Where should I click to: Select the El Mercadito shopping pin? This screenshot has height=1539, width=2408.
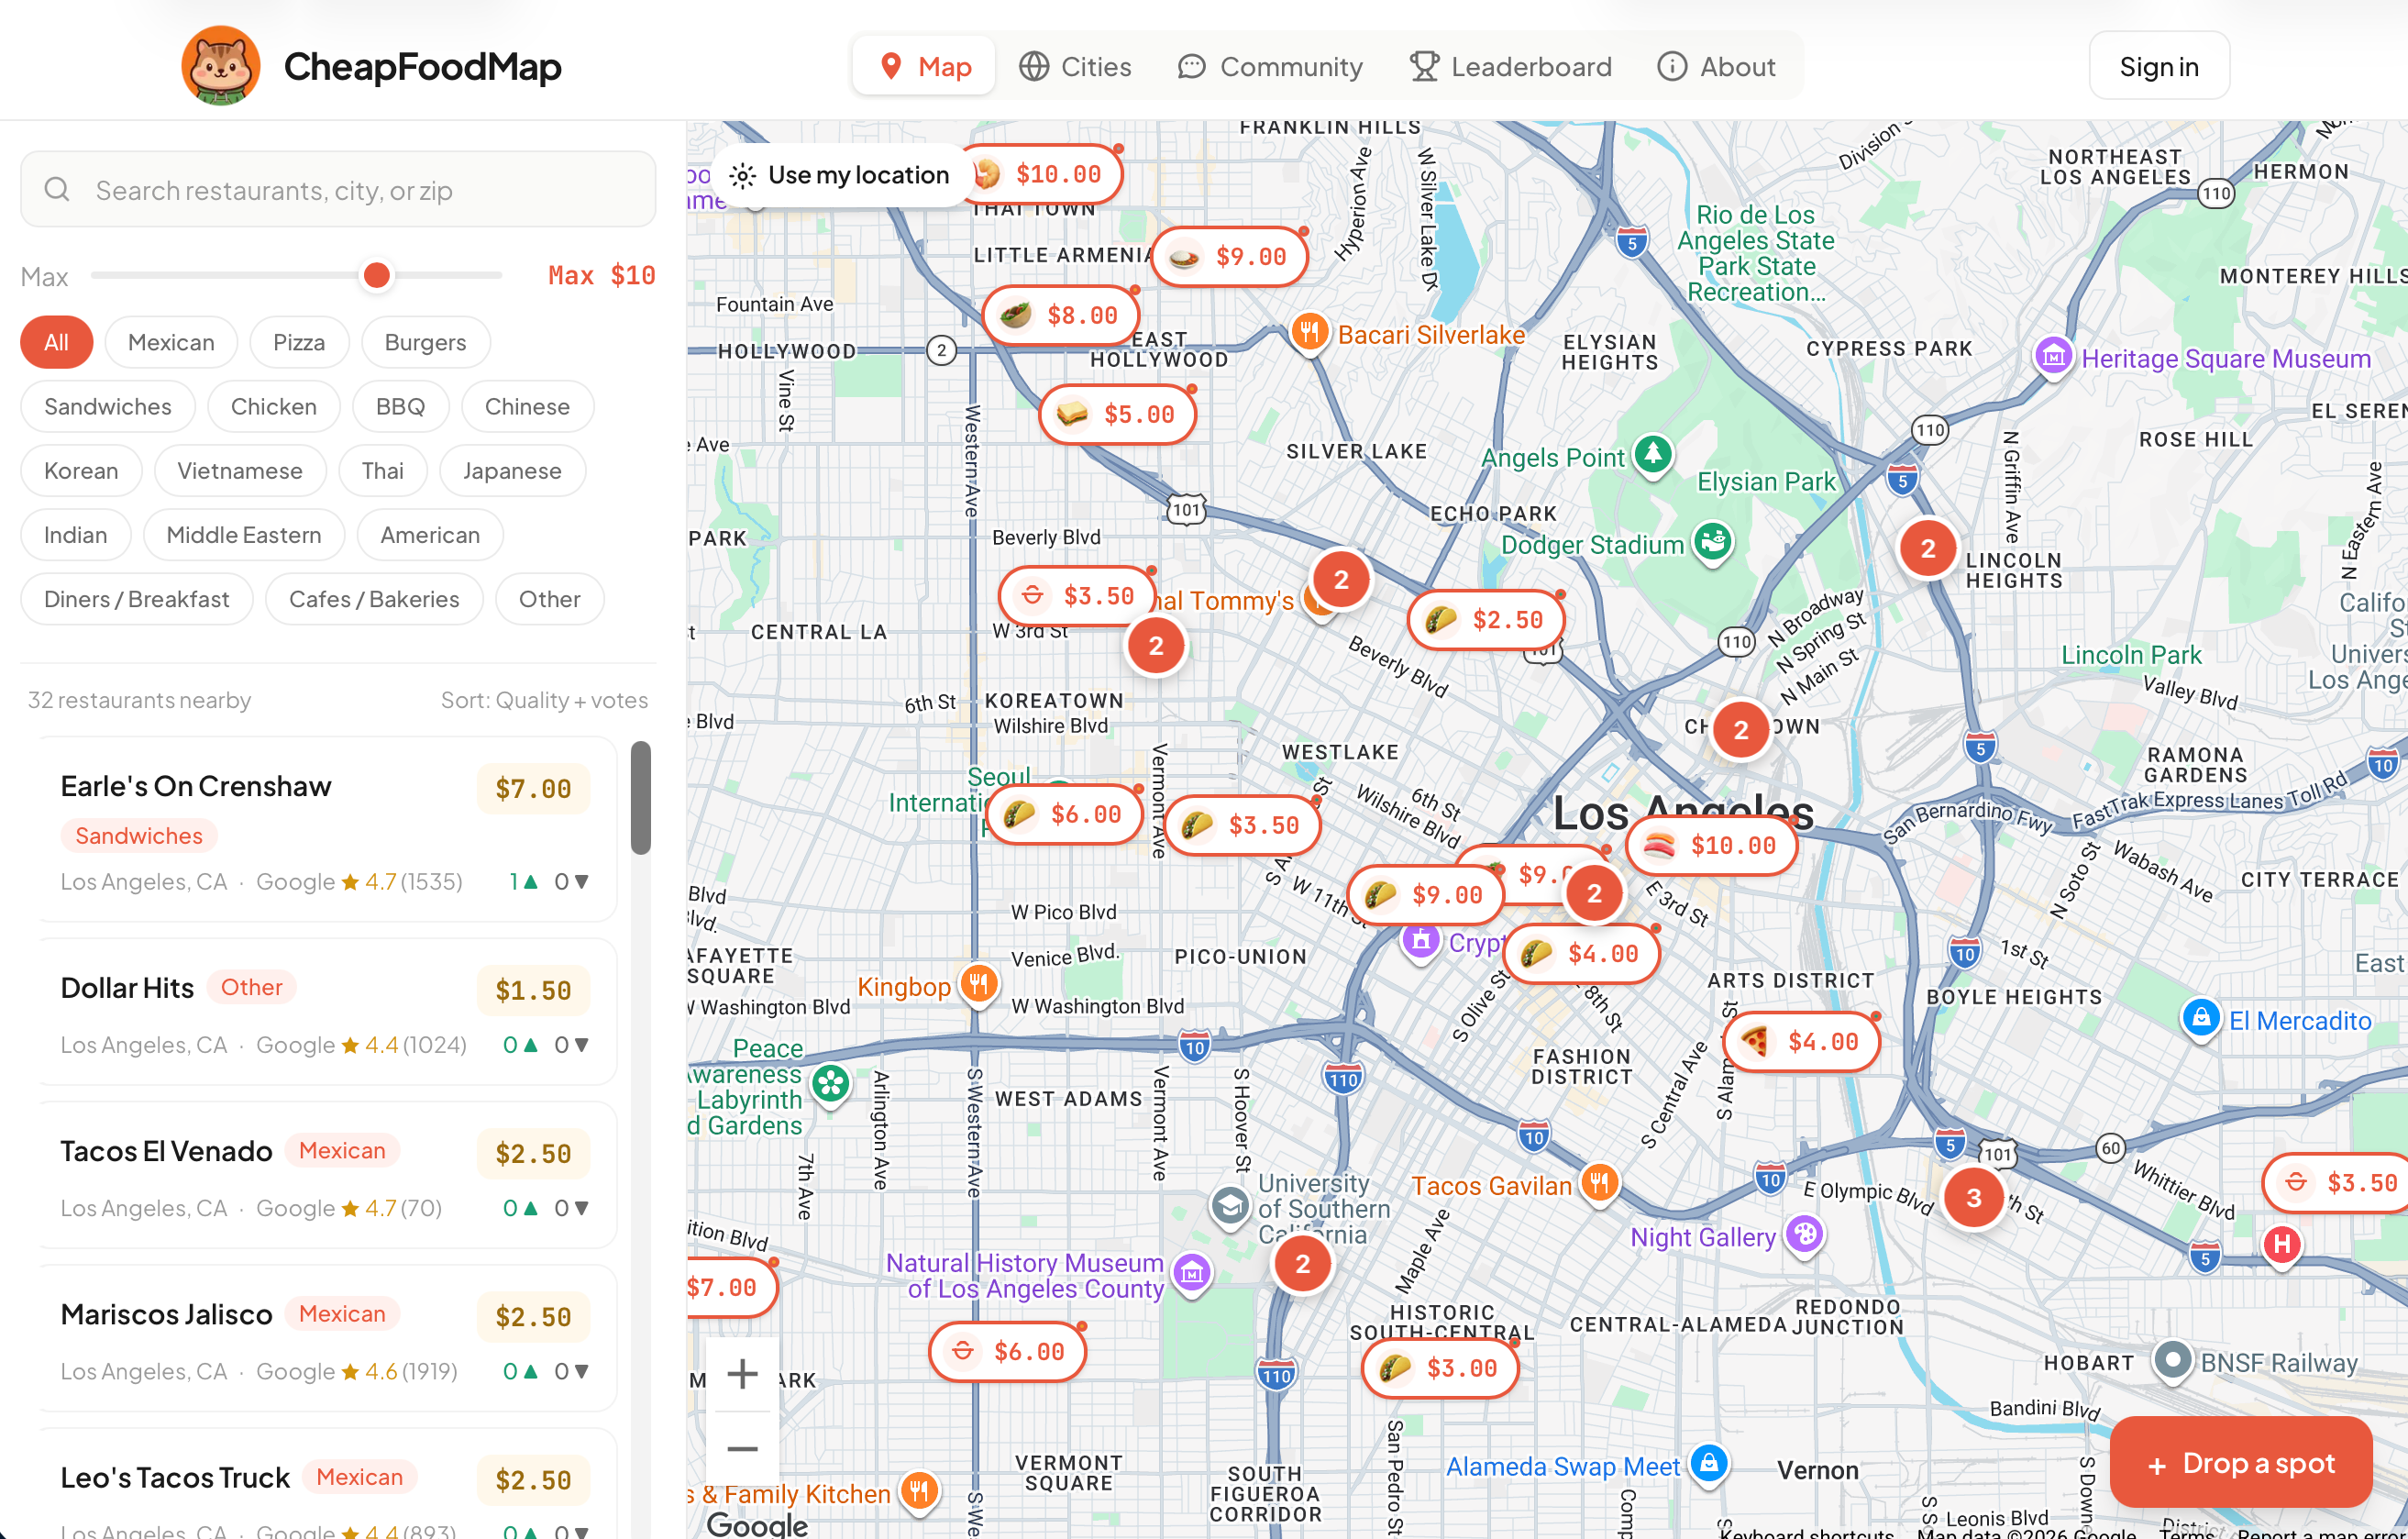coord(2201,1019)
